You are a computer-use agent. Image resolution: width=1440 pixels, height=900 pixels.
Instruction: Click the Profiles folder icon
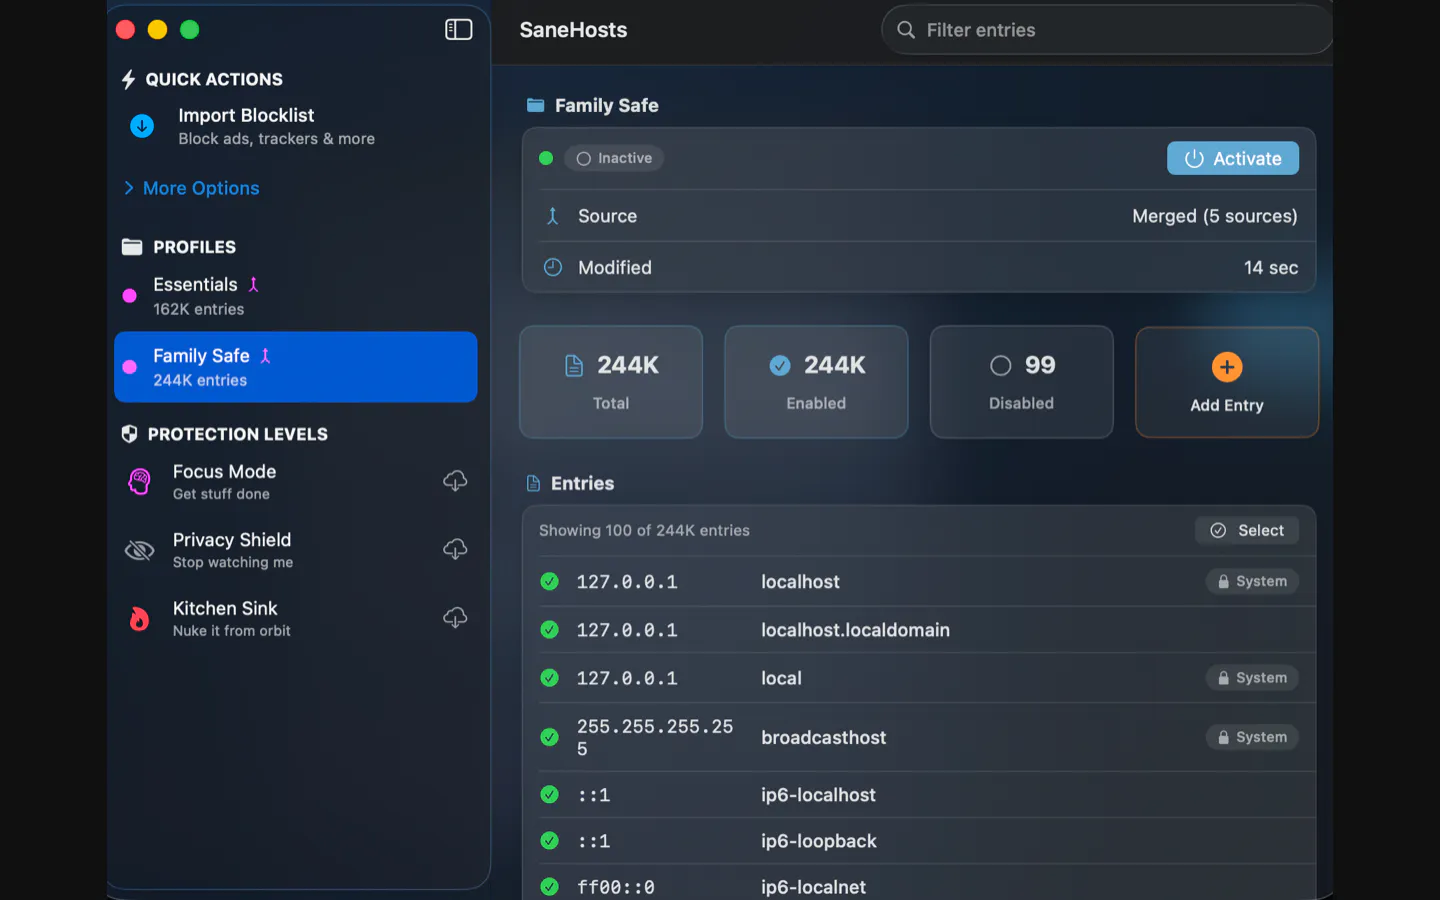pyautogui.click(x=132, y=247)
